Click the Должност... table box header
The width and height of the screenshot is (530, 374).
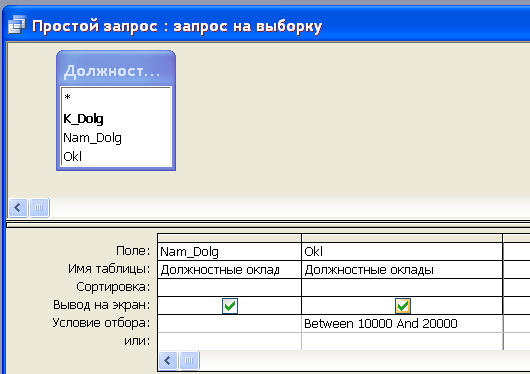pyautogui.click(x=116, y=71)
